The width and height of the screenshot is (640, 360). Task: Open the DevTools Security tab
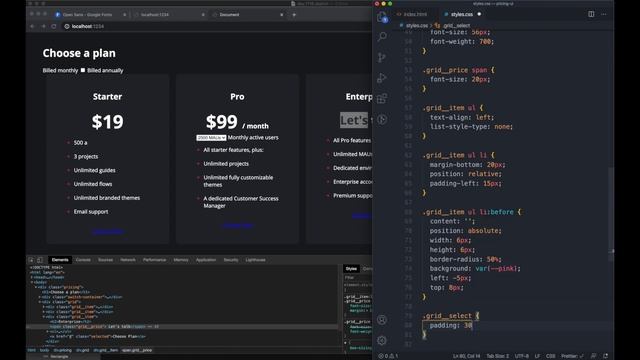tap(231, 260)
